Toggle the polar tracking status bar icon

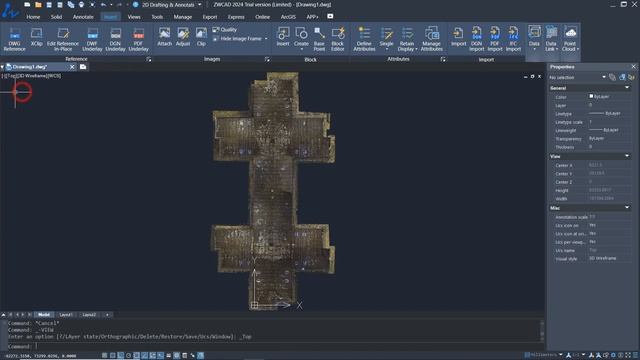pyautogui.click(x=129, y=356)
